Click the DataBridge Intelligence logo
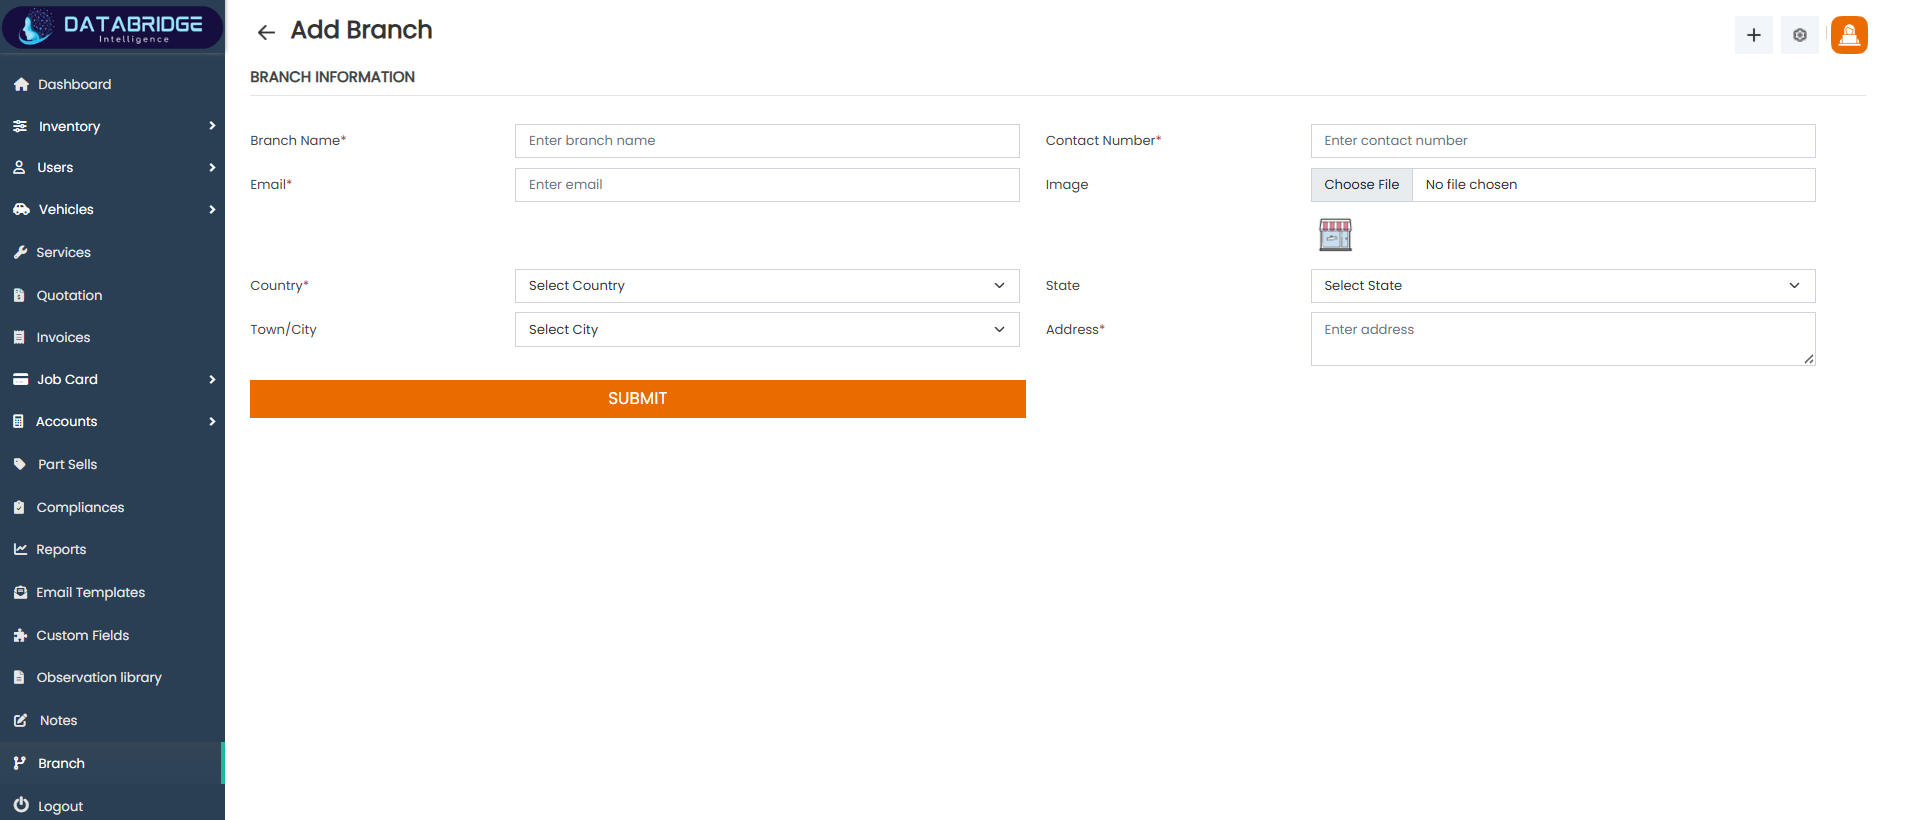Screen dimensions: 1918x820 point(112,27)
